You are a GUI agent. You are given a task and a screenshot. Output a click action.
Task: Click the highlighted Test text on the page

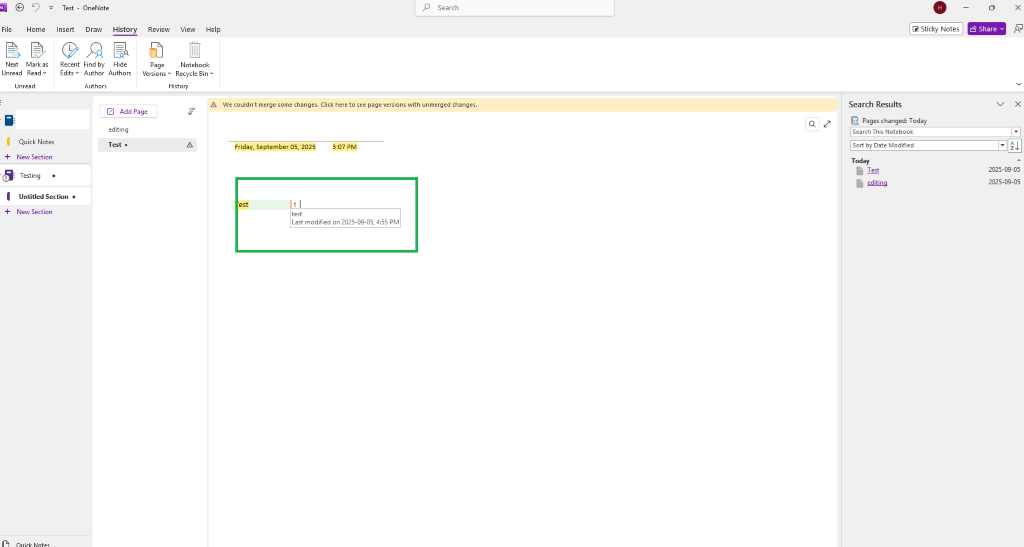tap(242, 204)
